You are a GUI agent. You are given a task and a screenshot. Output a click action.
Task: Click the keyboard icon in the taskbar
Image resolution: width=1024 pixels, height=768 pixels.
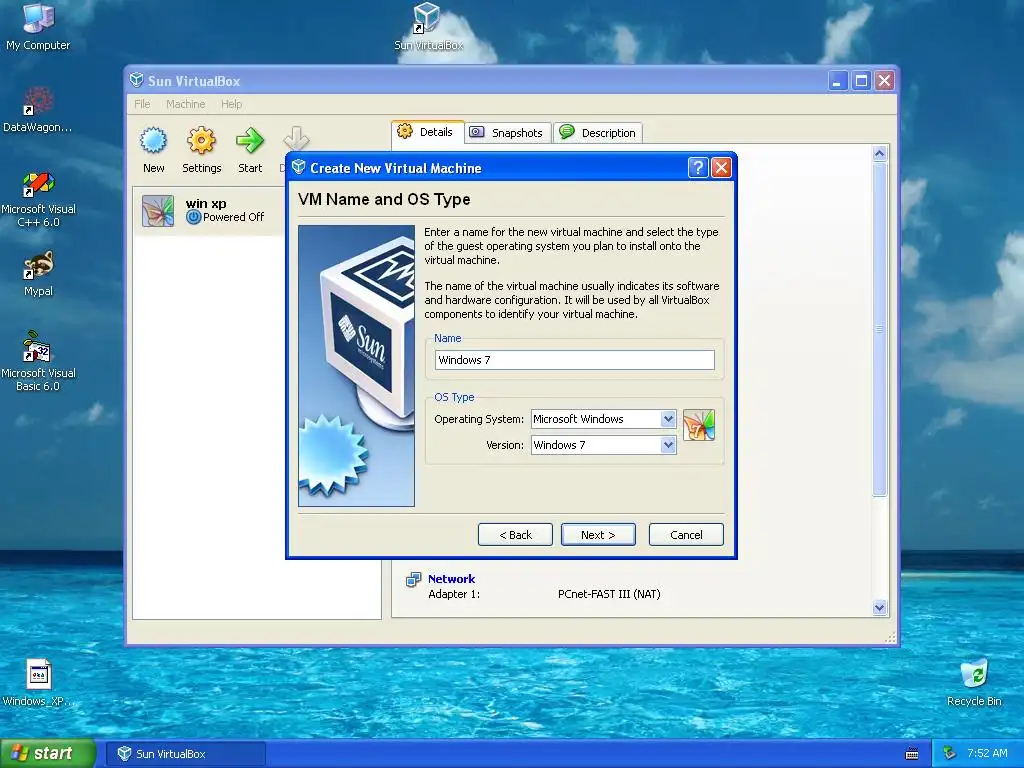[912, 754]
